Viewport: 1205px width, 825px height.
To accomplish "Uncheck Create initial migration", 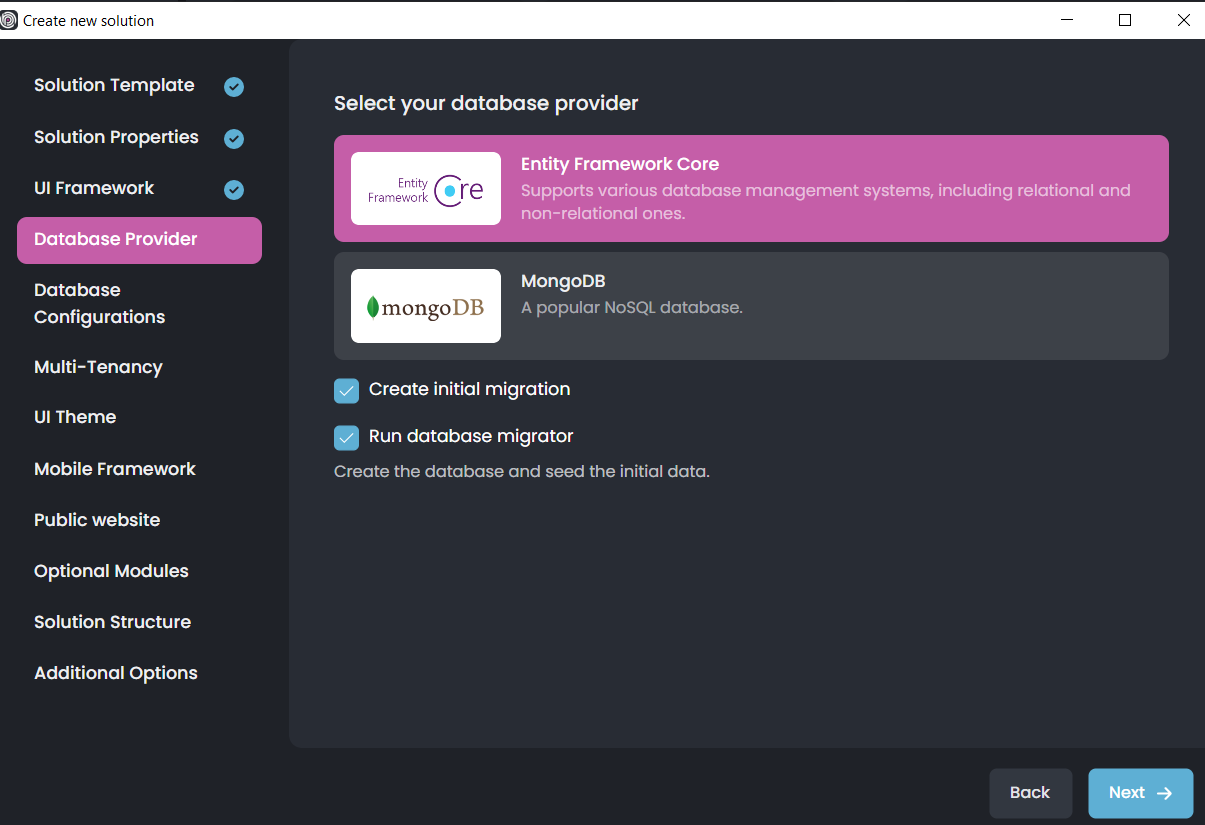I will tap(346, 391).
